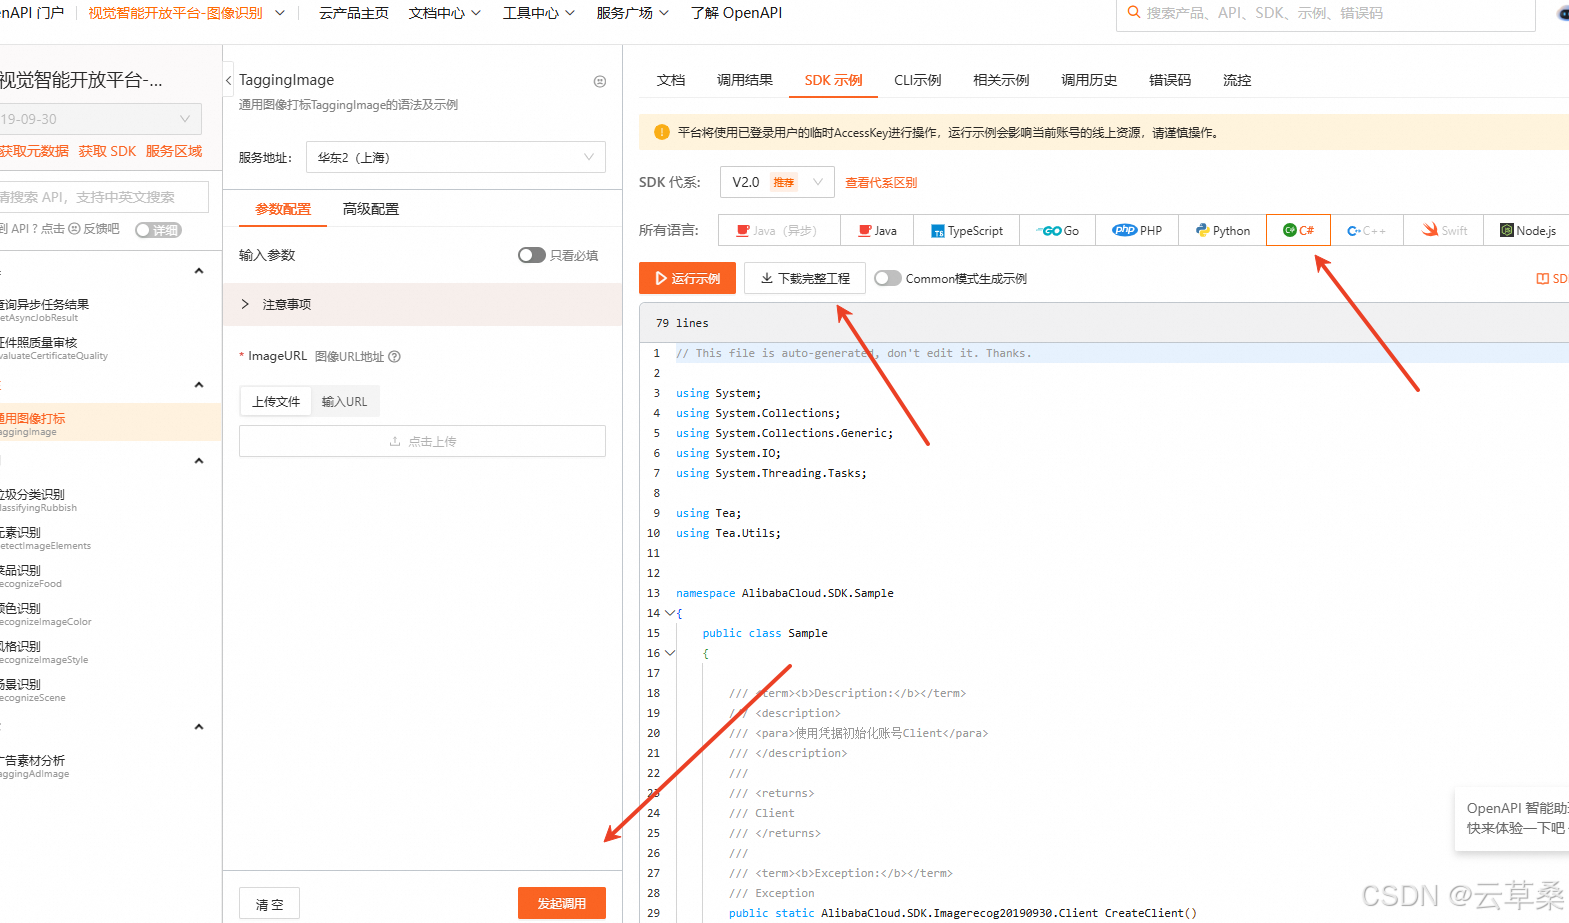
Task: Expand the 注意事项 section
Action: (422, 304)
